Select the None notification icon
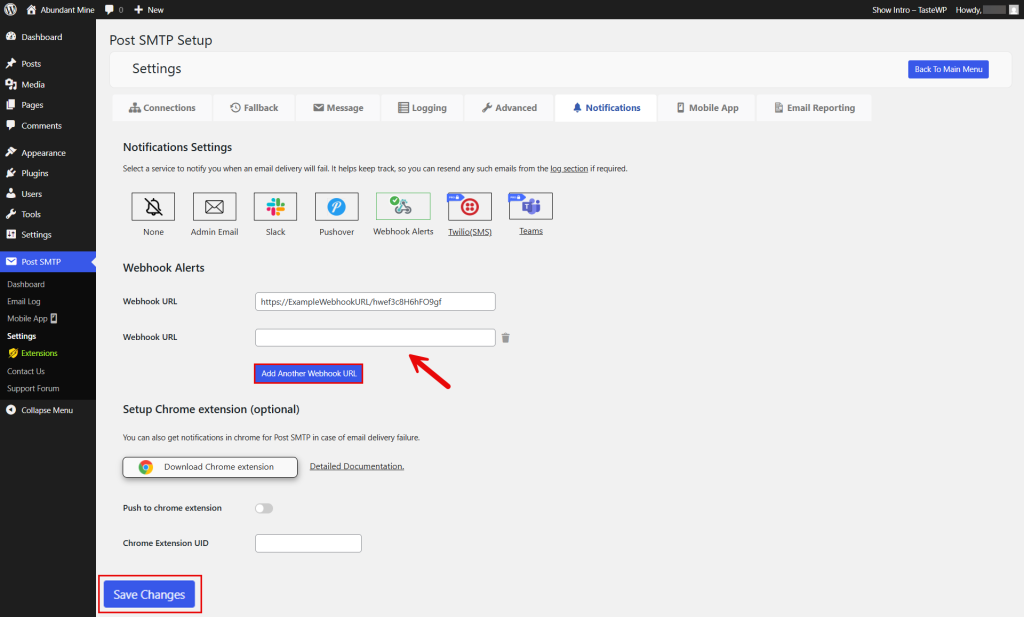The image size is (1024, 617). pyautogui.click(x=153, y=207)
